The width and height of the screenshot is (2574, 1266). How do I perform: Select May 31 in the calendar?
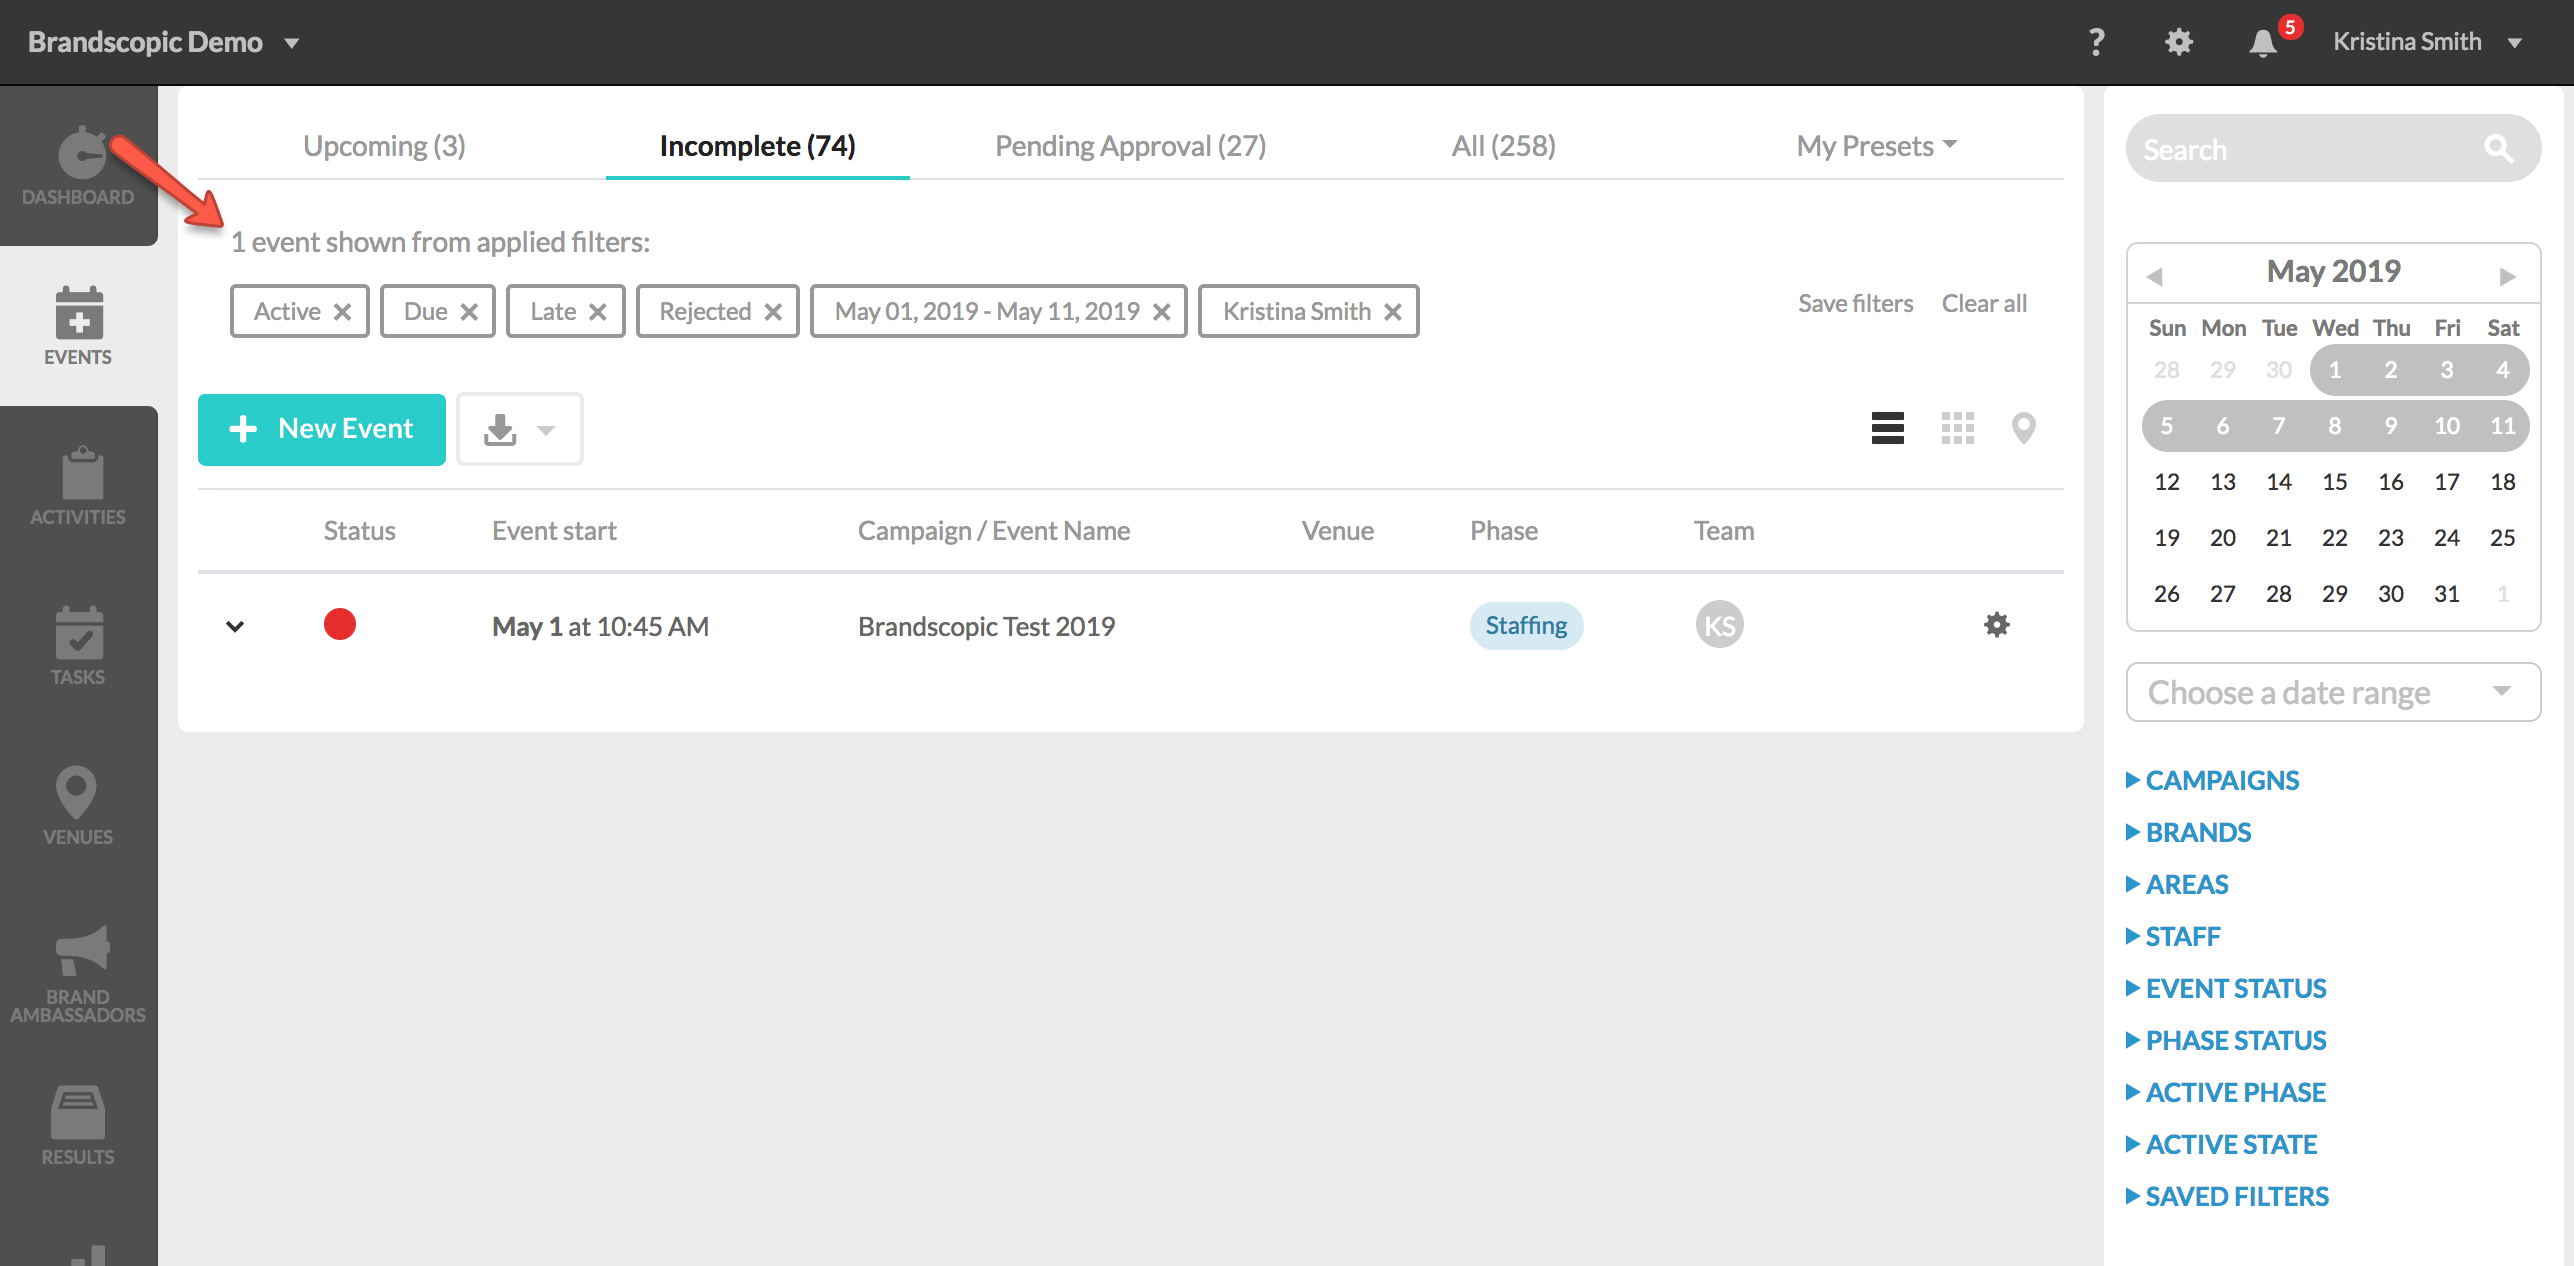[x=2447, y=594]
